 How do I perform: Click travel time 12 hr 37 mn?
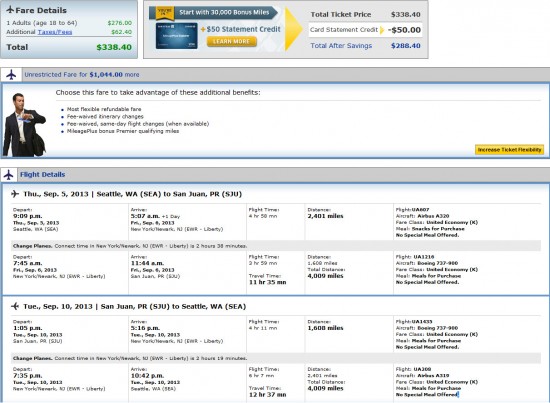[267, 395]
